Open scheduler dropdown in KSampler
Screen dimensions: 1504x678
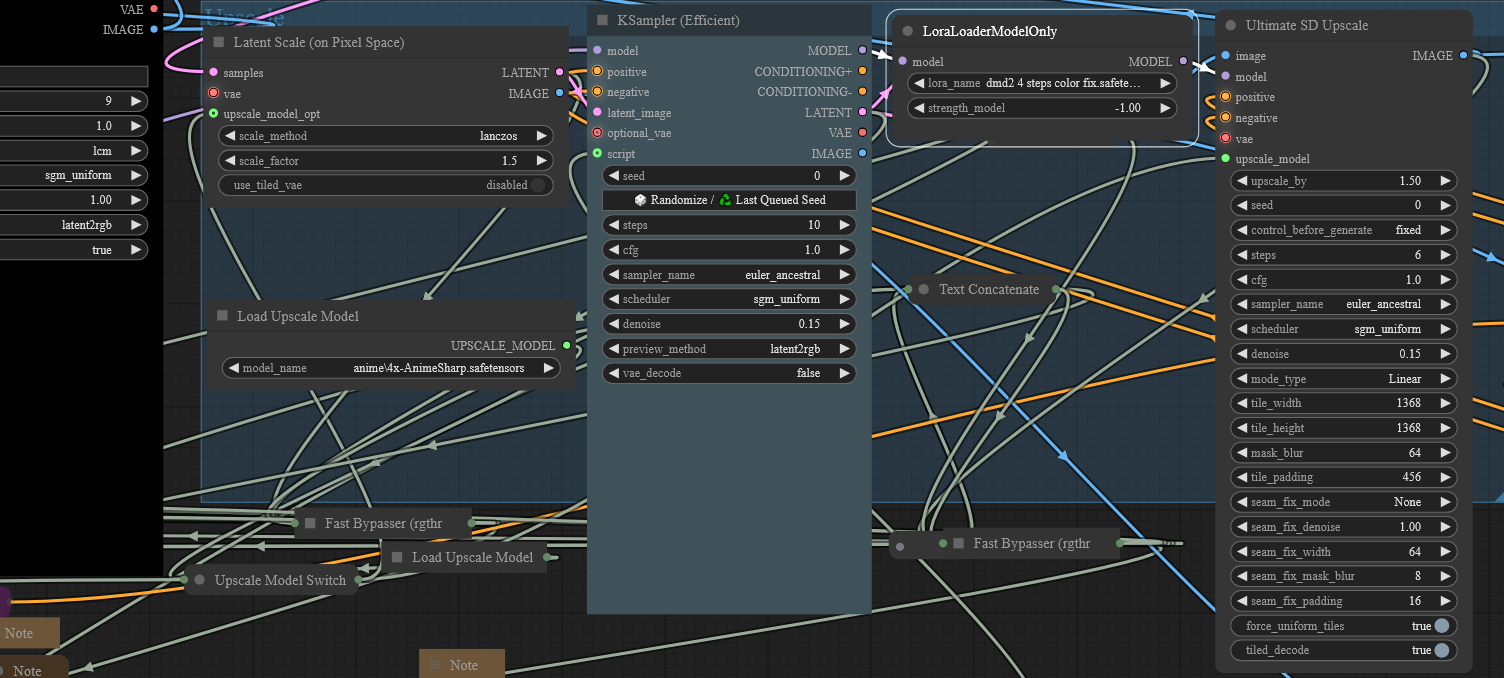[729, 299]
